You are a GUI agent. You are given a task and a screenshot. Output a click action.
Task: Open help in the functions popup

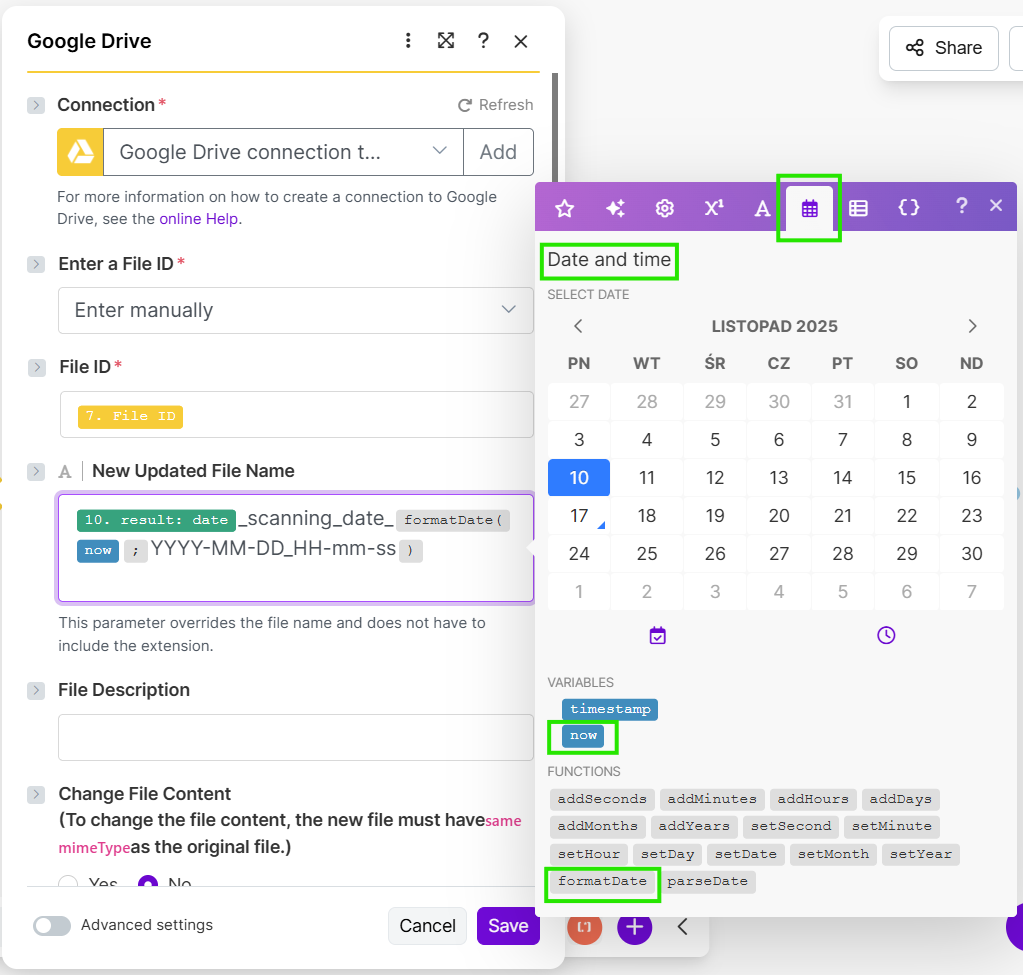(961, 206)
